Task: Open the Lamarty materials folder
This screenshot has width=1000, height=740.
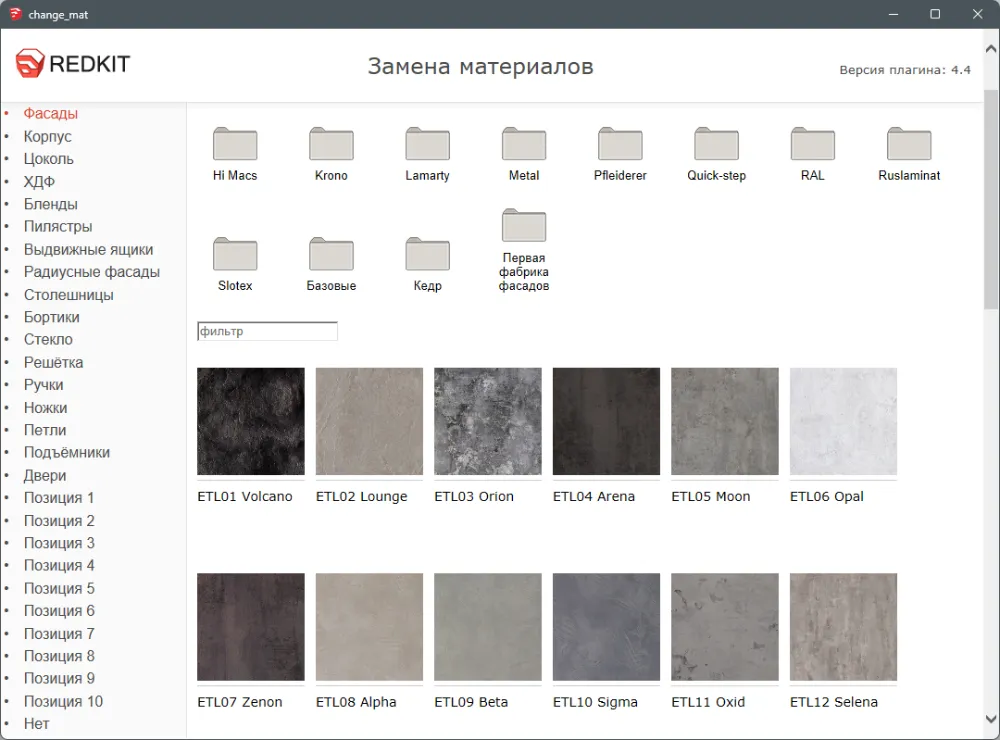Action: [x=427, y=145]
